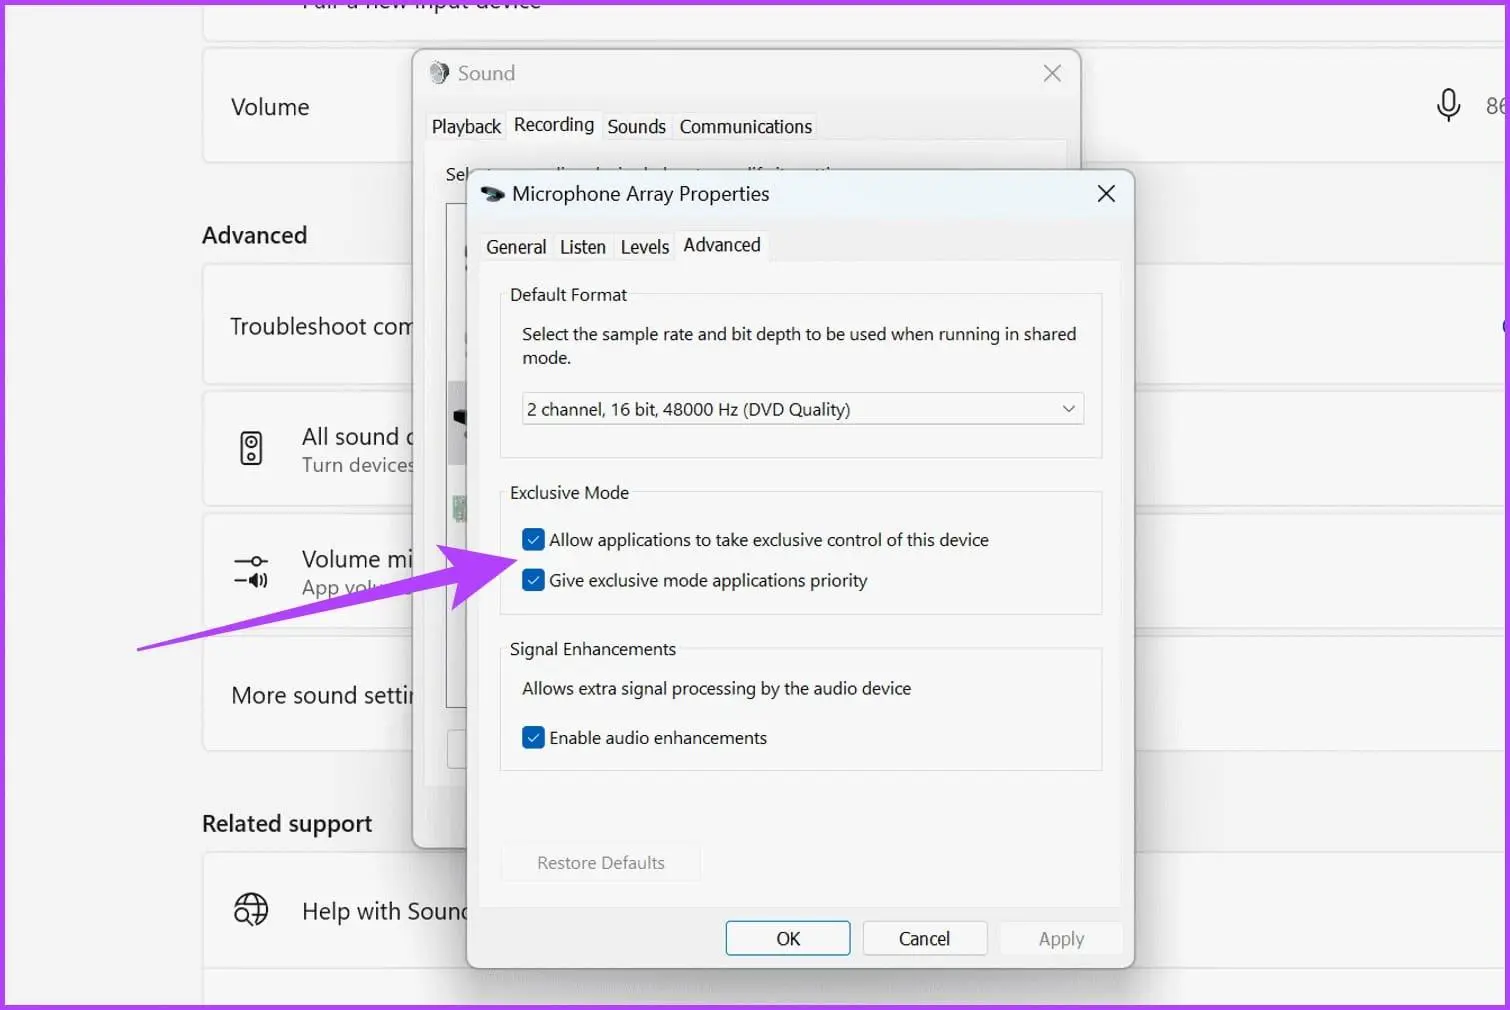Click the Related support heading
Screen dimensions: 1510x1010
[x=287, y=823]
